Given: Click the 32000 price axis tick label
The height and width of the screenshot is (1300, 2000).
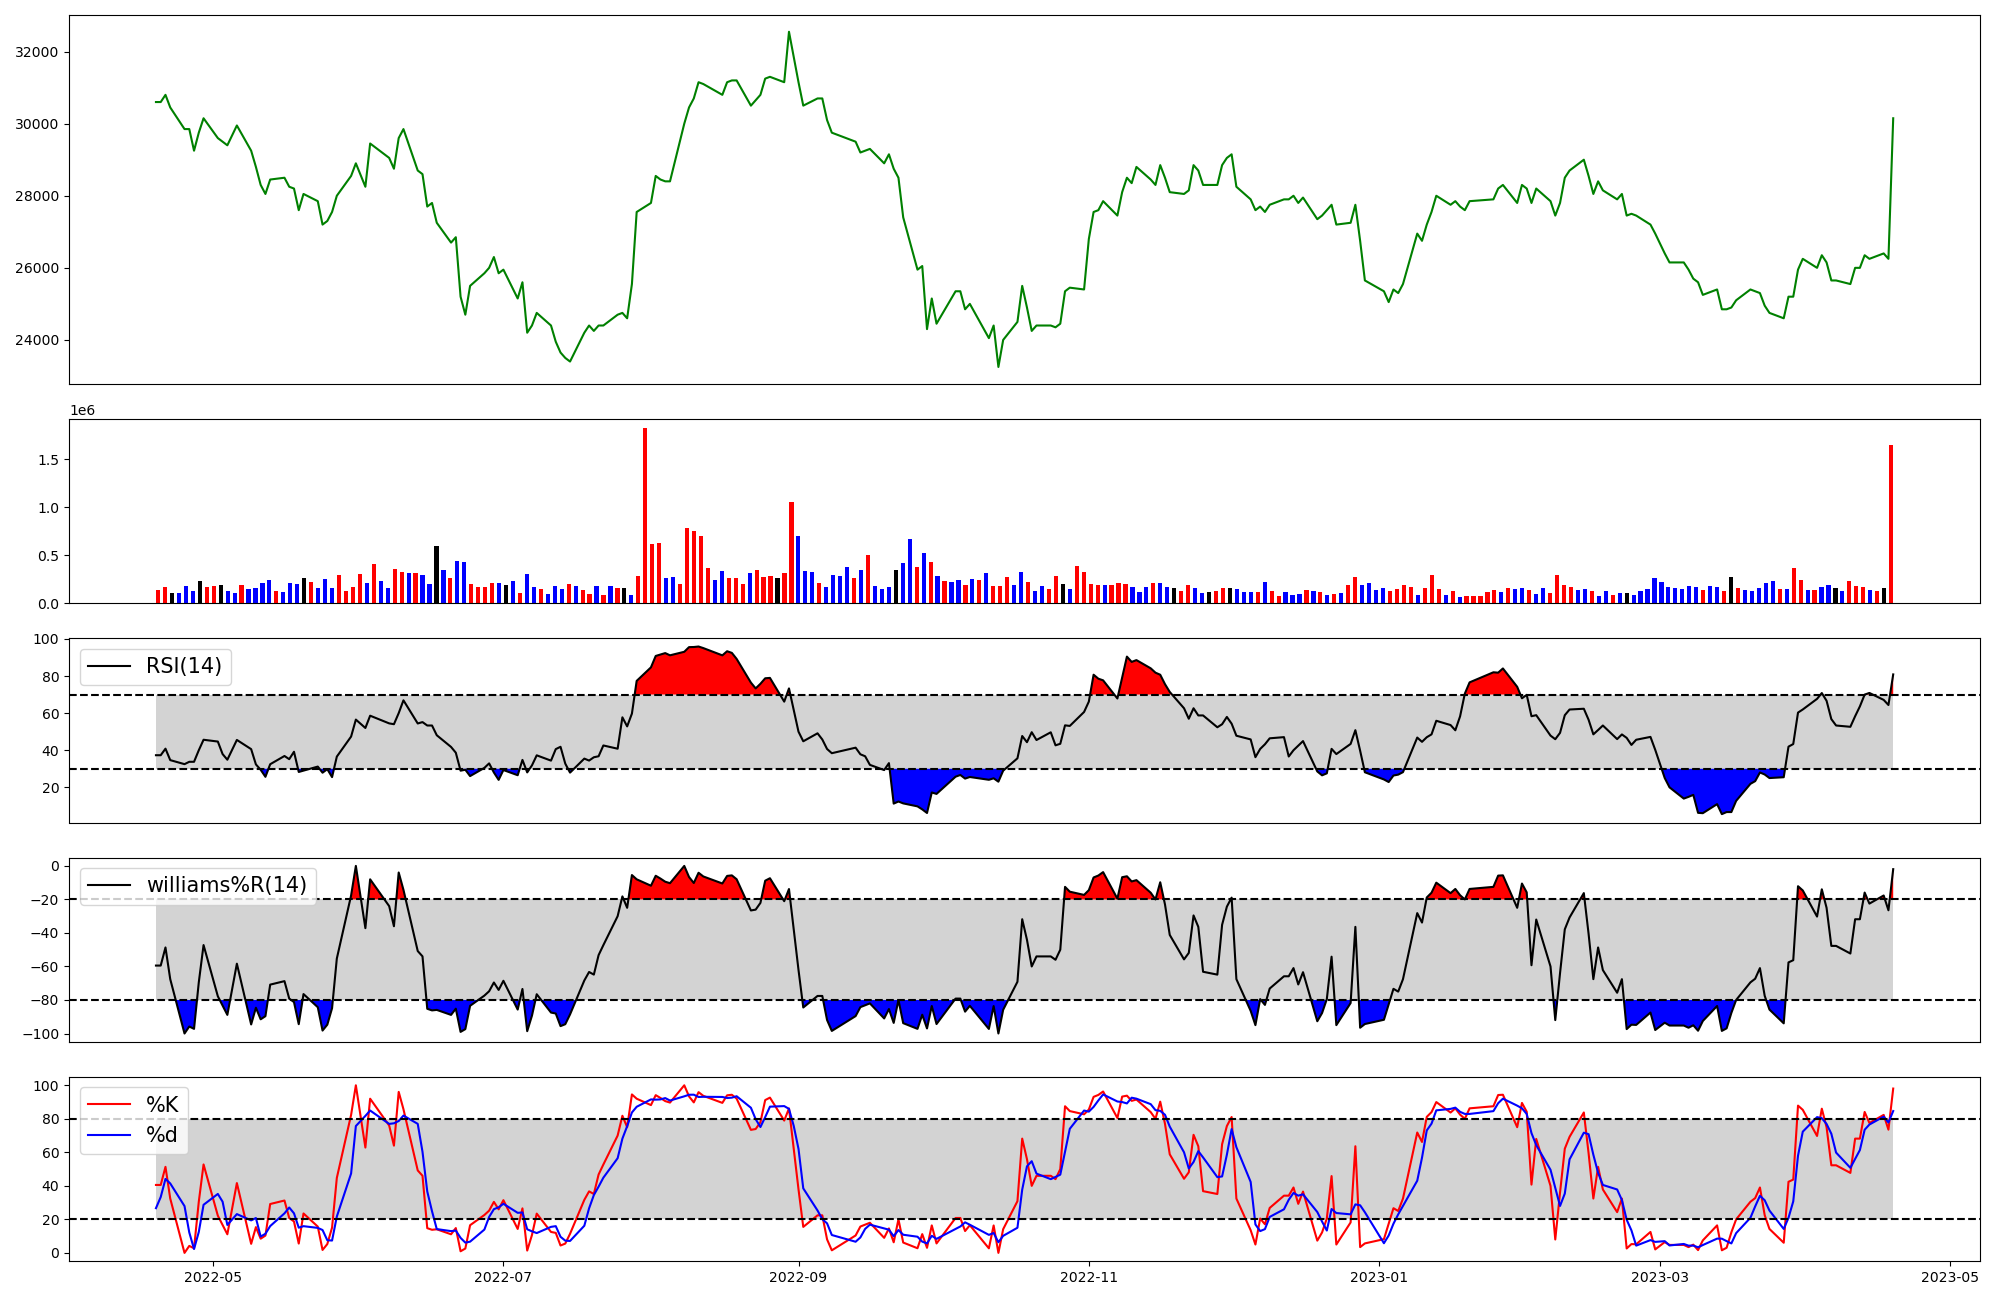Looking at the screenshot, I should [36, 52].
